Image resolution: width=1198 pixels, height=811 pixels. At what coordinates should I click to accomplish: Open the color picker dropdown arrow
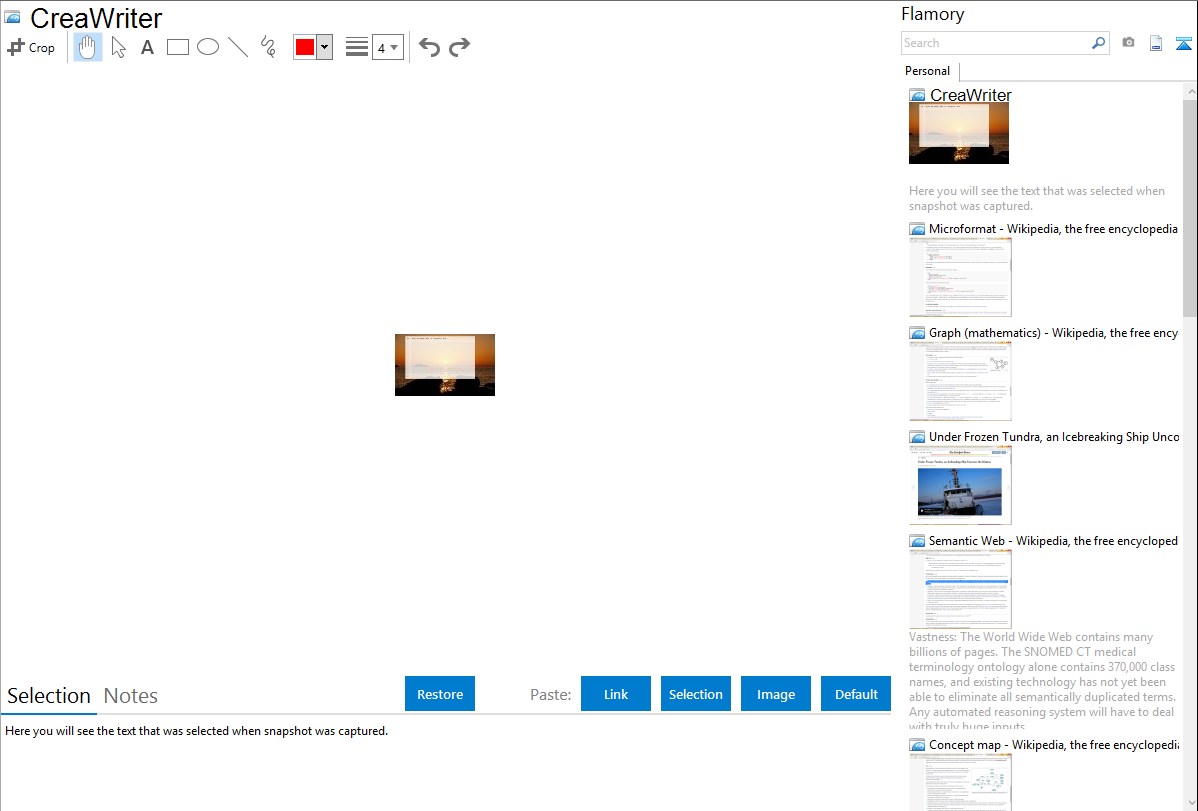pos(325,47)
